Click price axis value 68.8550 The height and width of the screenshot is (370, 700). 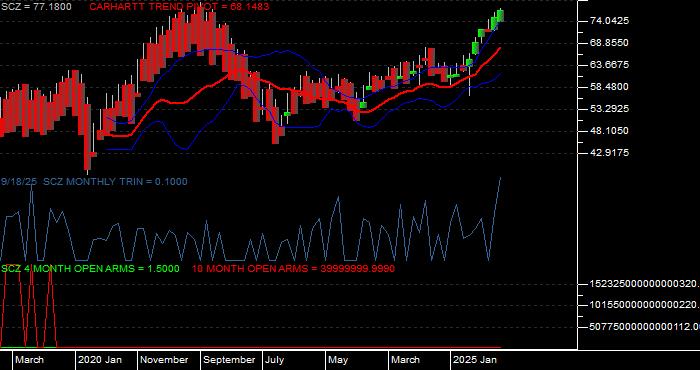click(609, 43)
